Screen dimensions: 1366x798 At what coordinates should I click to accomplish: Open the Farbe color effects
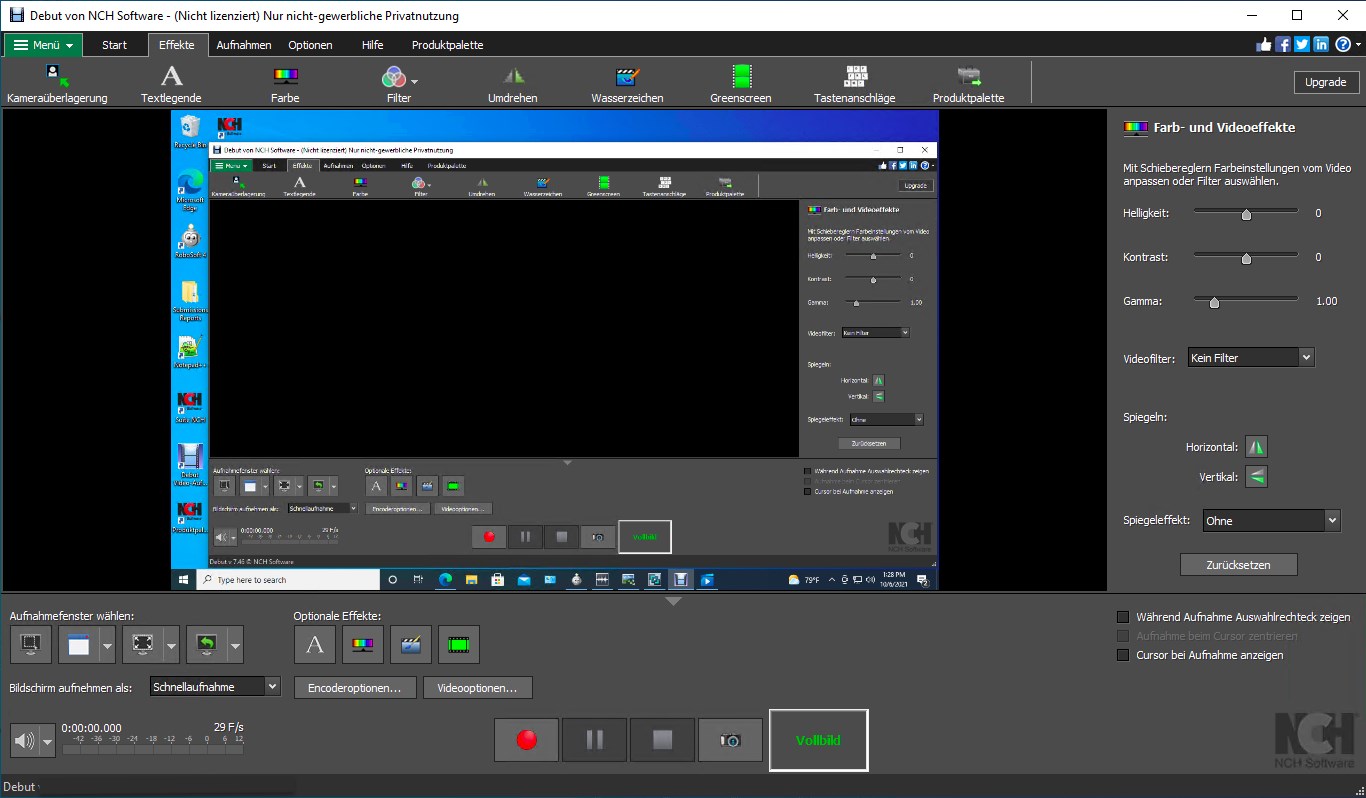pos(285,83)
